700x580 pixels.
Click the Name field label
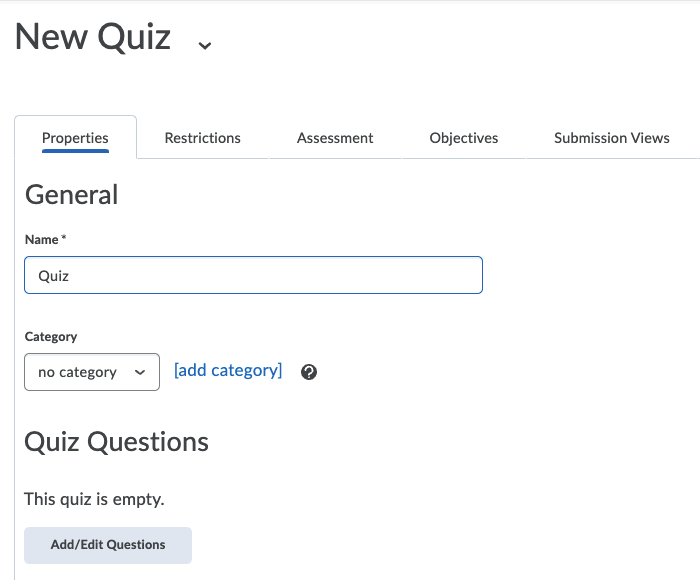41,240
